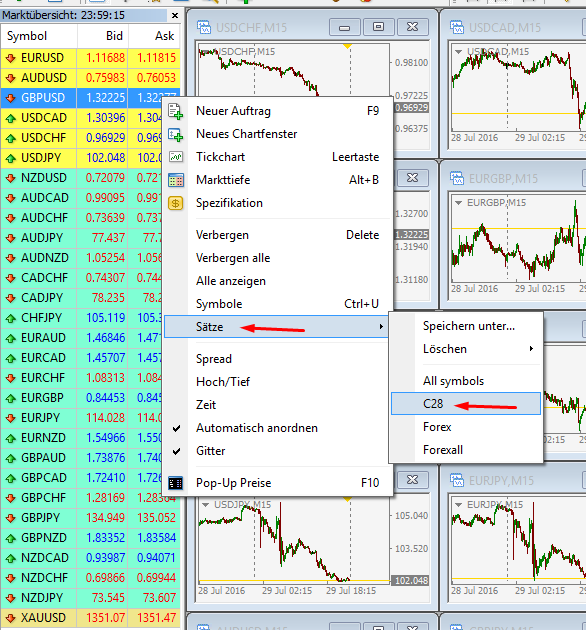Click the USDJPY price label 102.048

tap(410, 581)
